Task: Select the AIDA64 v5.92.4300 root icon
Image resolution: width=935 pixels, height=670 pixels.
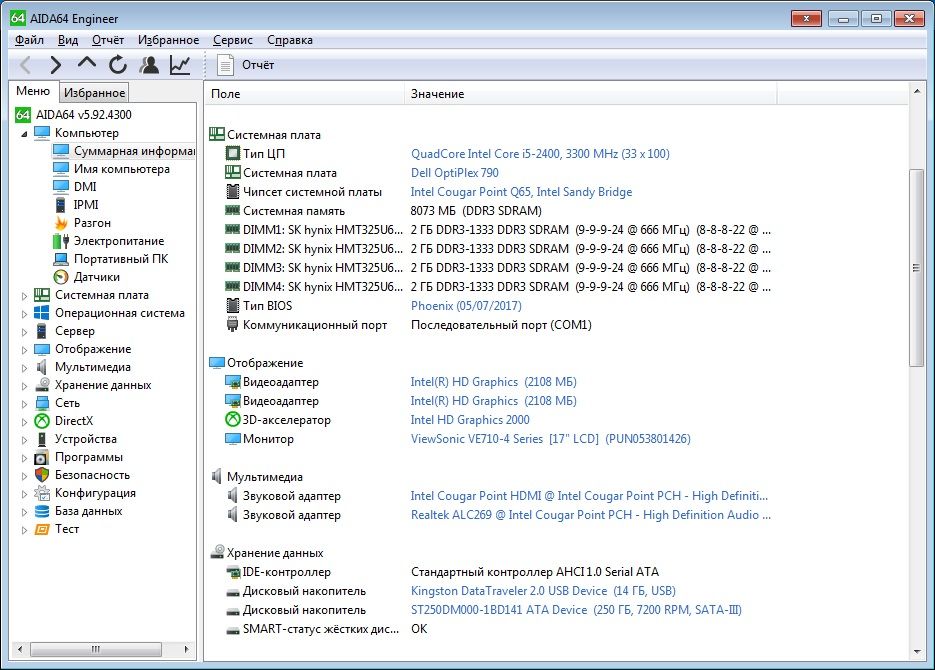Action: (x=23, y=114)
